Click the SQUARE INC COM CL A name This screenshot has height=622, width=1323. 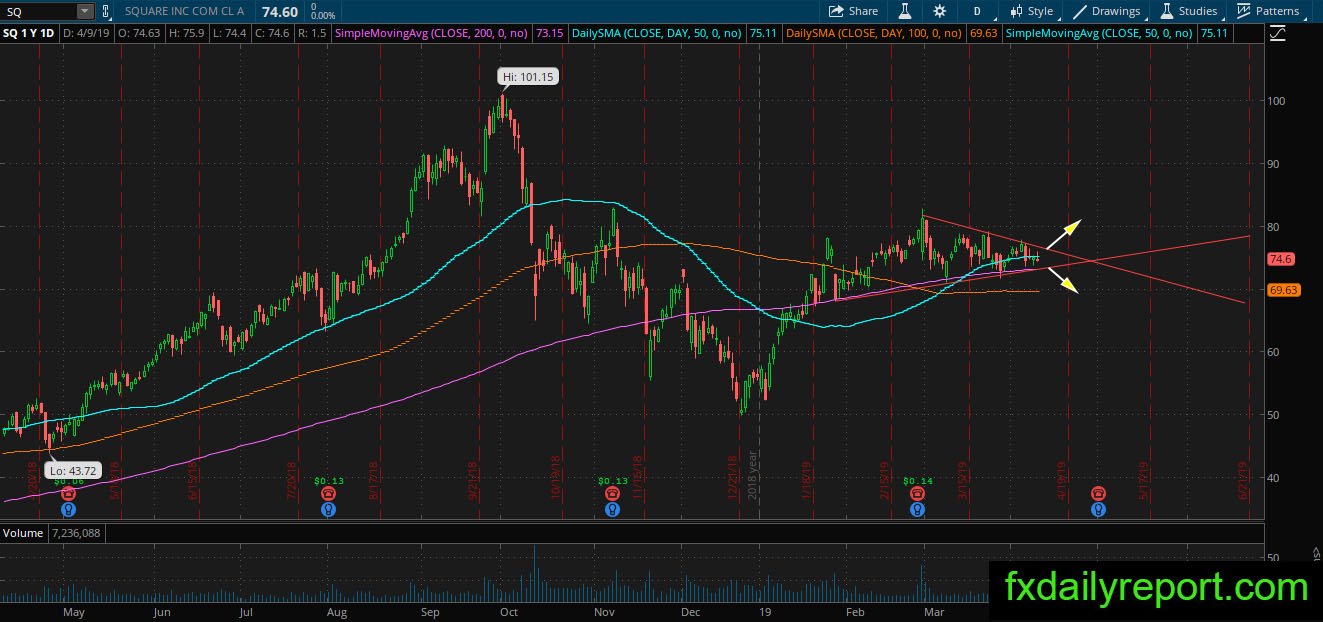coord(186,12)
